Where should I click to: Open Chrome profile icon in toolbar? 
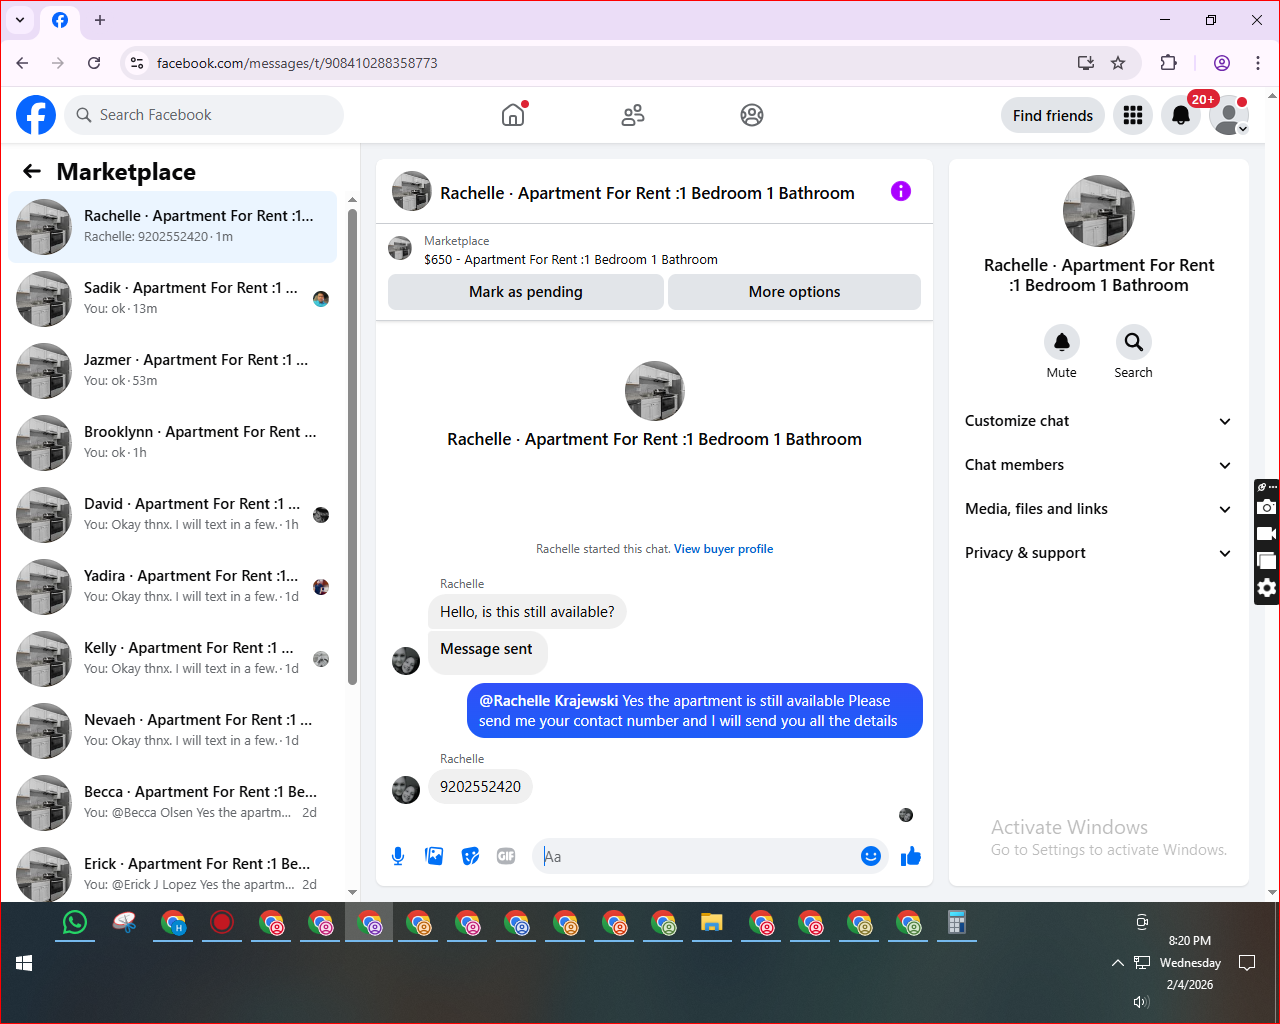tap(1222, 63)
